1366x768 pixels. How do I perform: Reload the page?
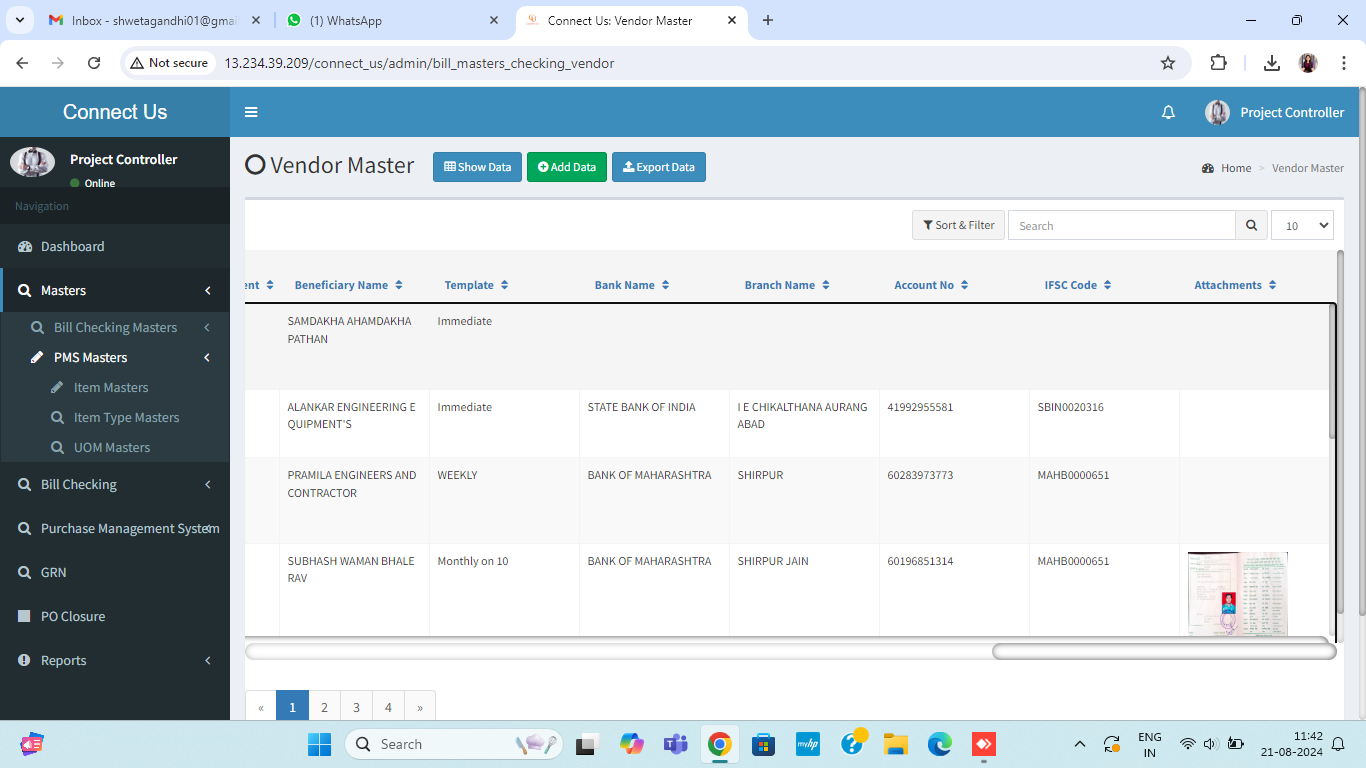(x=94, y=63)
